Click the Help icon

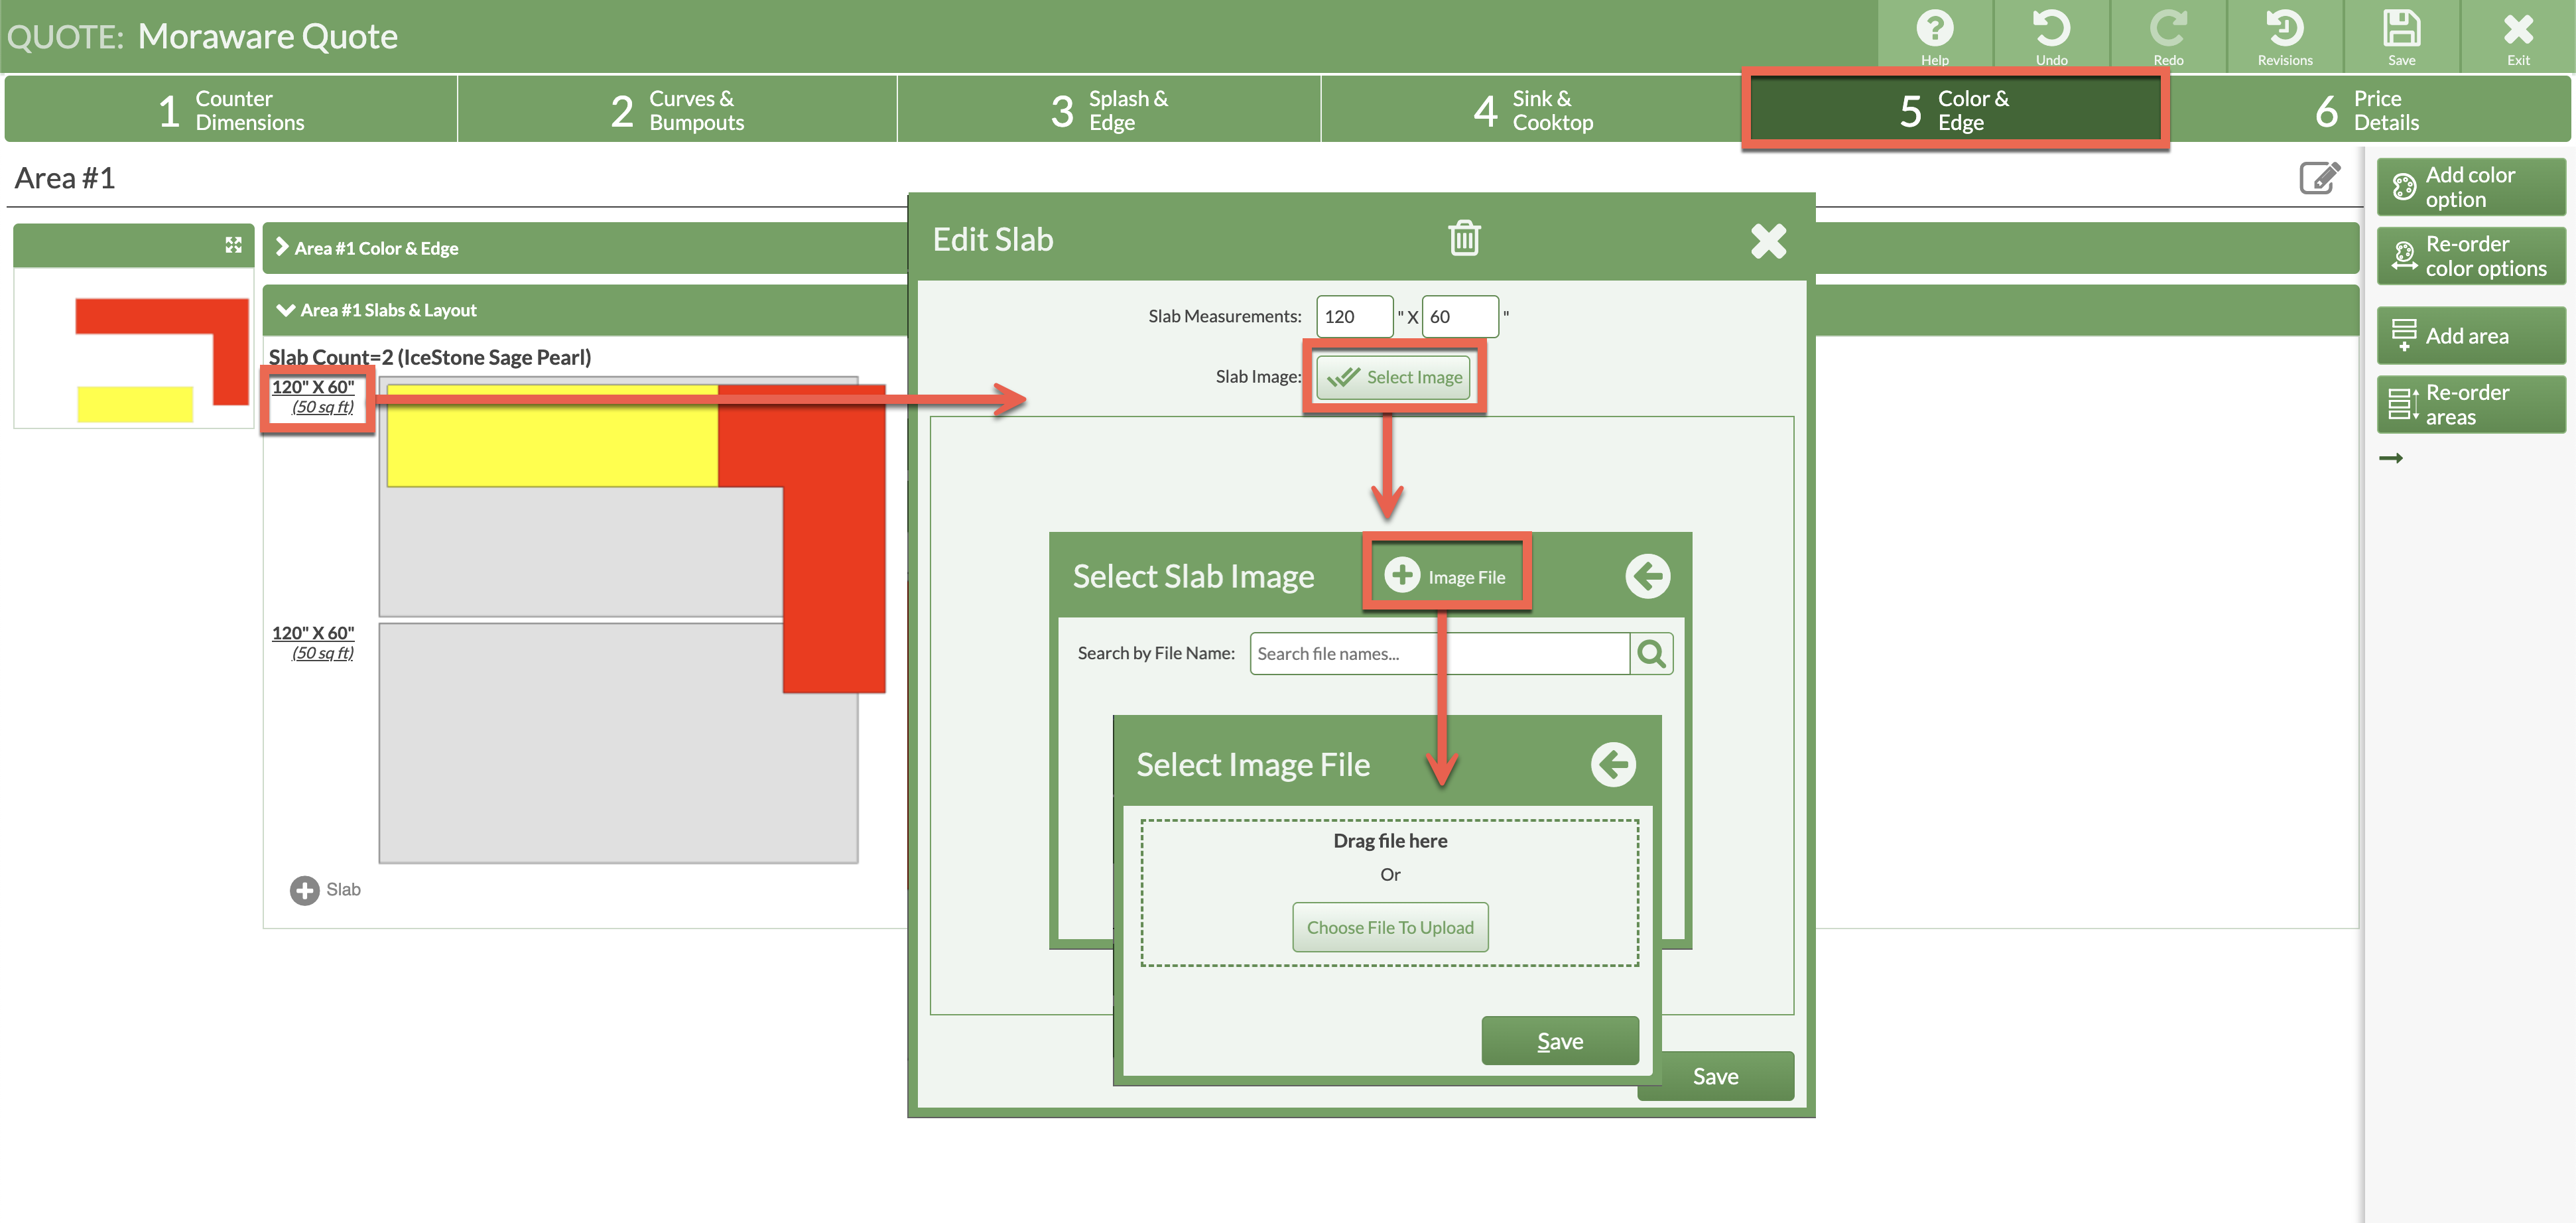click(x=1936, y=30)
